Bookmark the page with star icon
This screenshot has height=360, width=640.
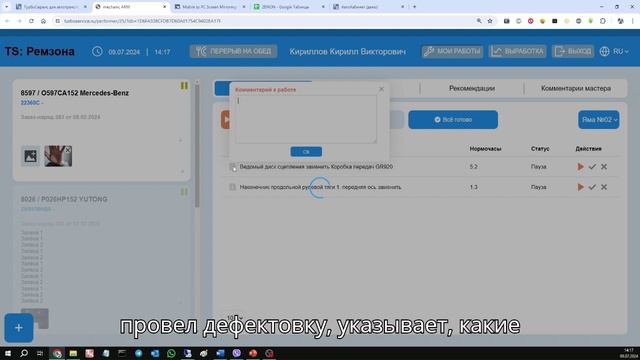pos(490,21)
